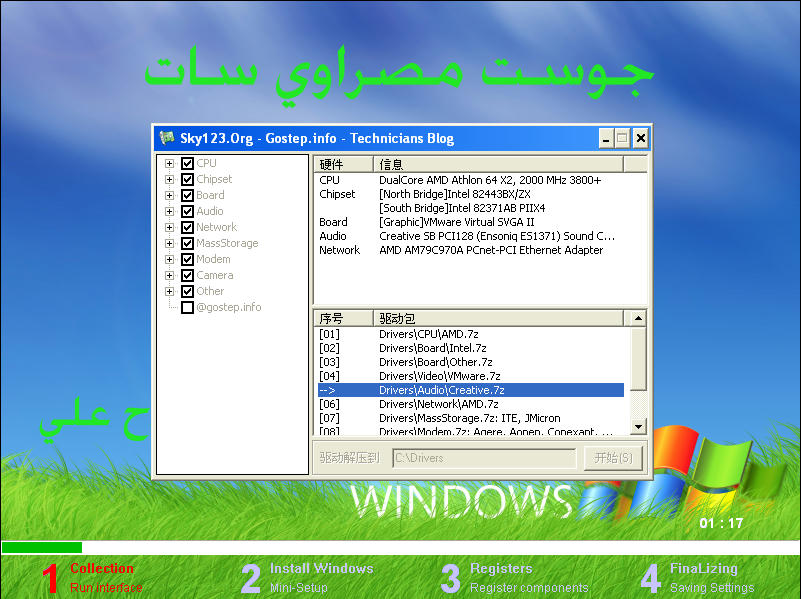Select the @gostep.info tree label
Screen dimensions: 801x599
[229, 307]
